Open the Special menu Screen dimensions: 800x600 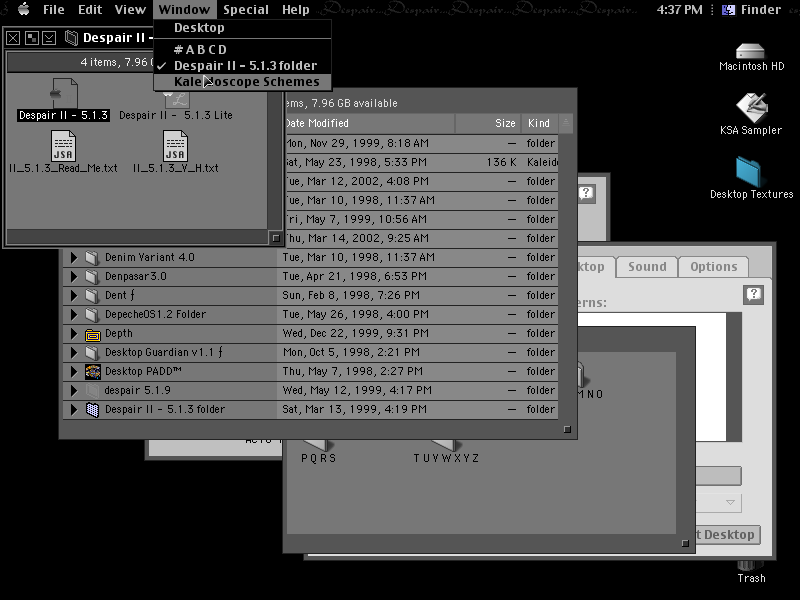click(246, 9)
